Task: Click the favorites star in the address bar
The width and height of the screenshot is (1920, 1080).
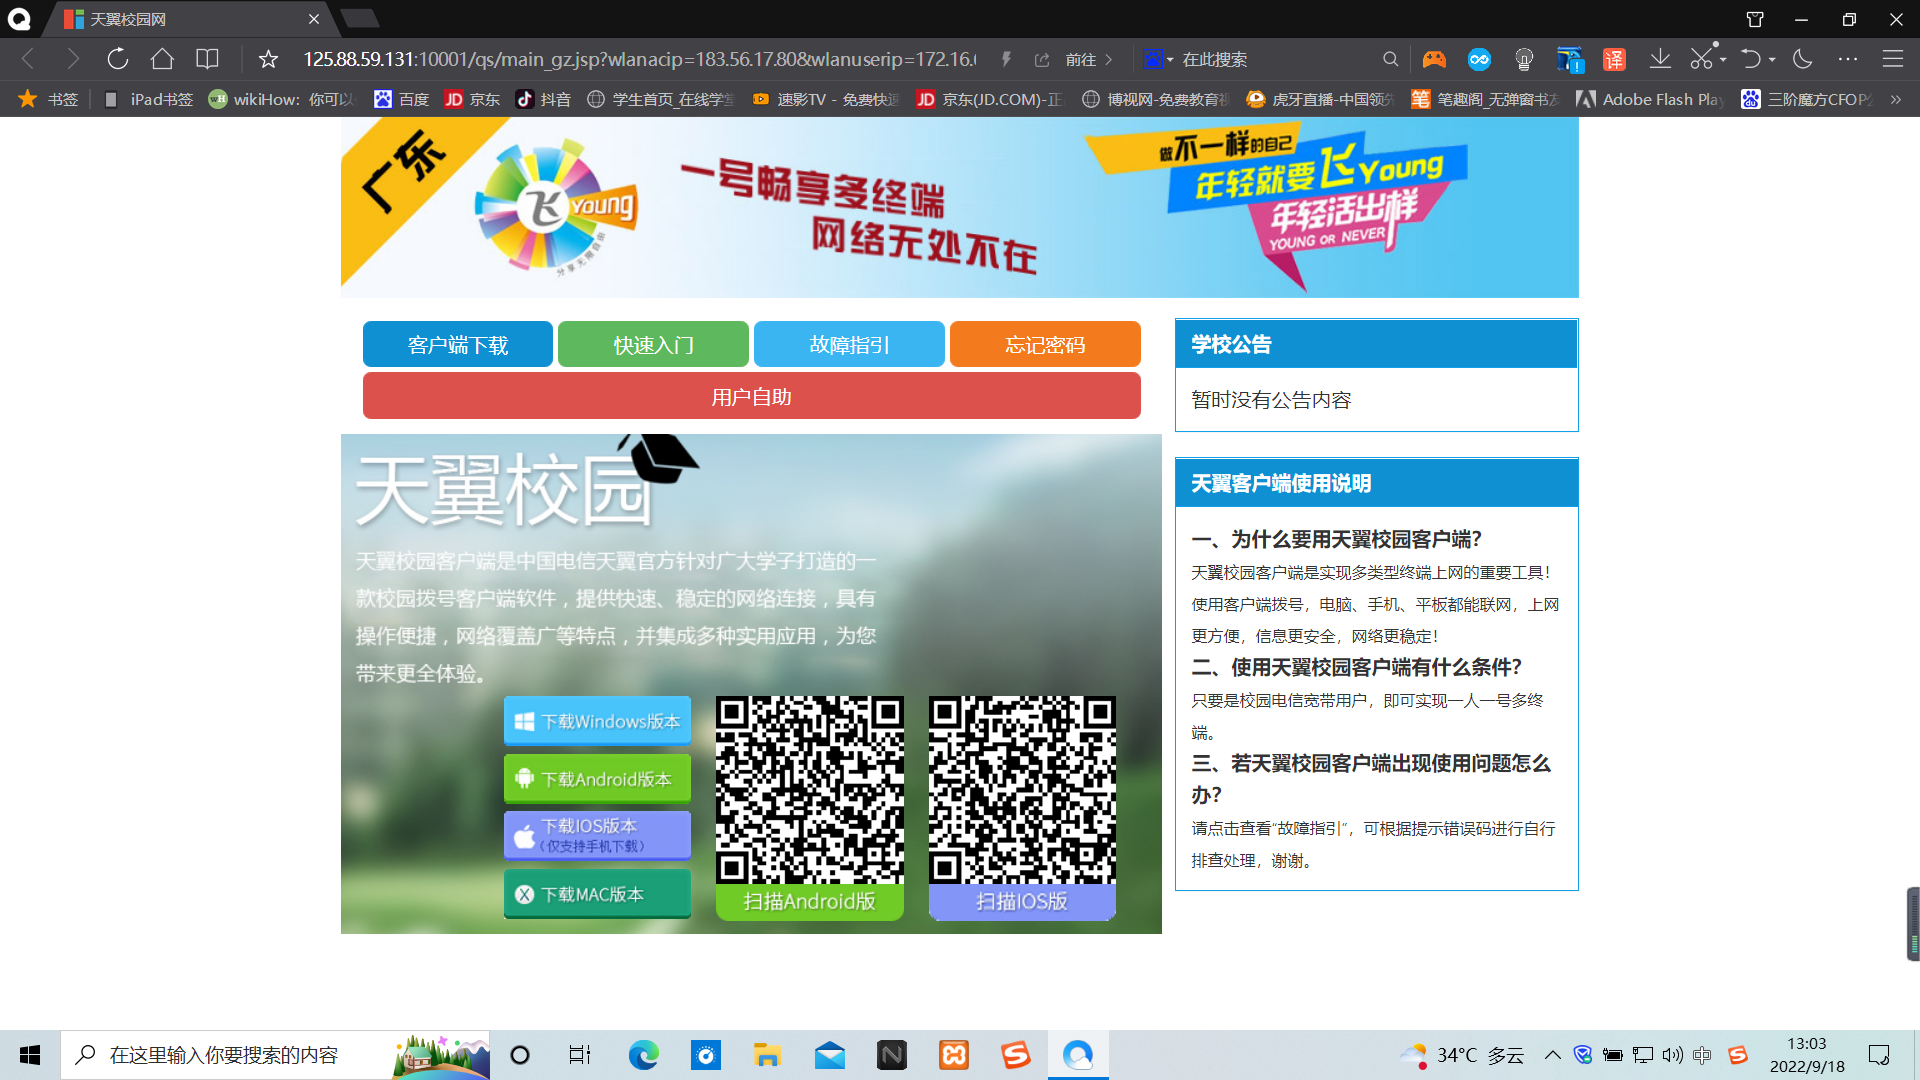Action: [267, 59]
